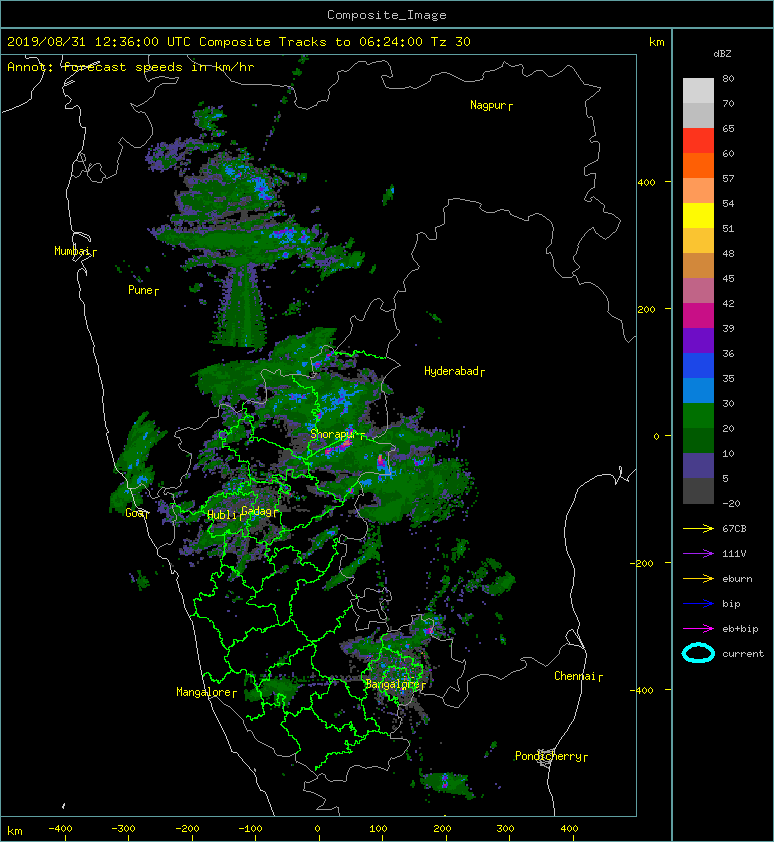Pick the light gray 80 dBZ swatch
The width and height of the screenshot is (774, 842).
pyautogui.click(x=698, y=91)
